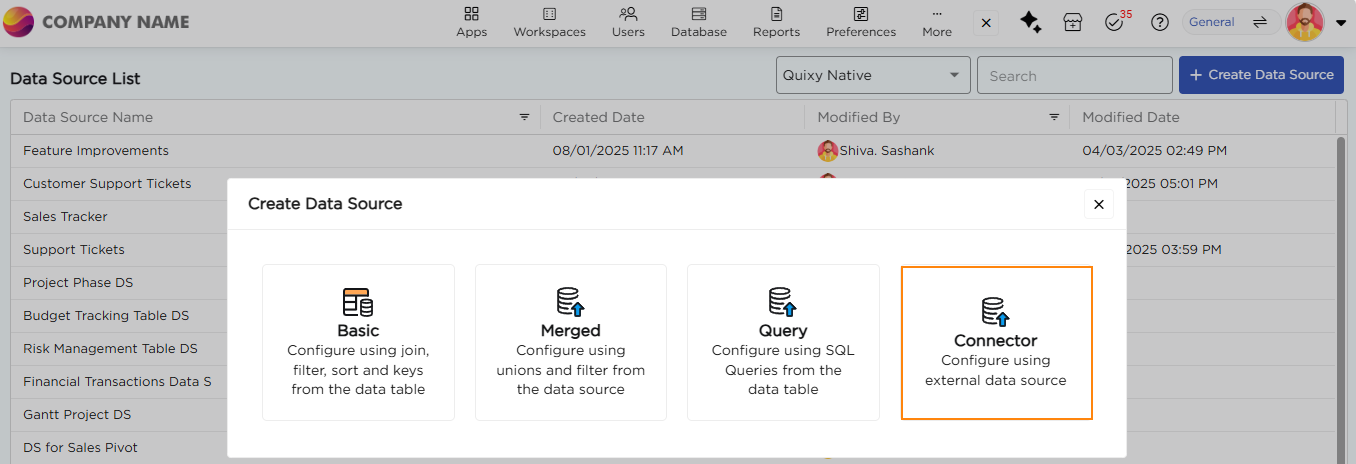
Task: Open Workspaces from the top navigation
Action: click(x=549, y=22)
